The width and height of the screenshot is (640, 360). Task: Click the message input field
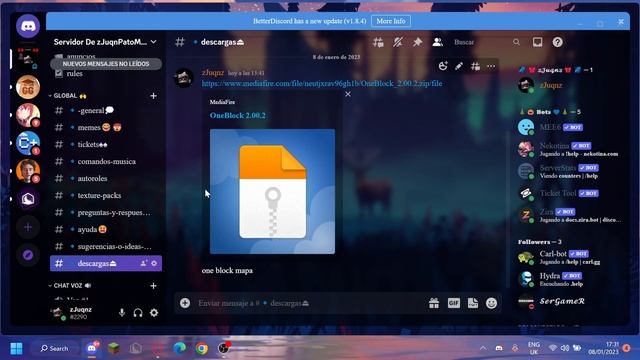point(306,303)
